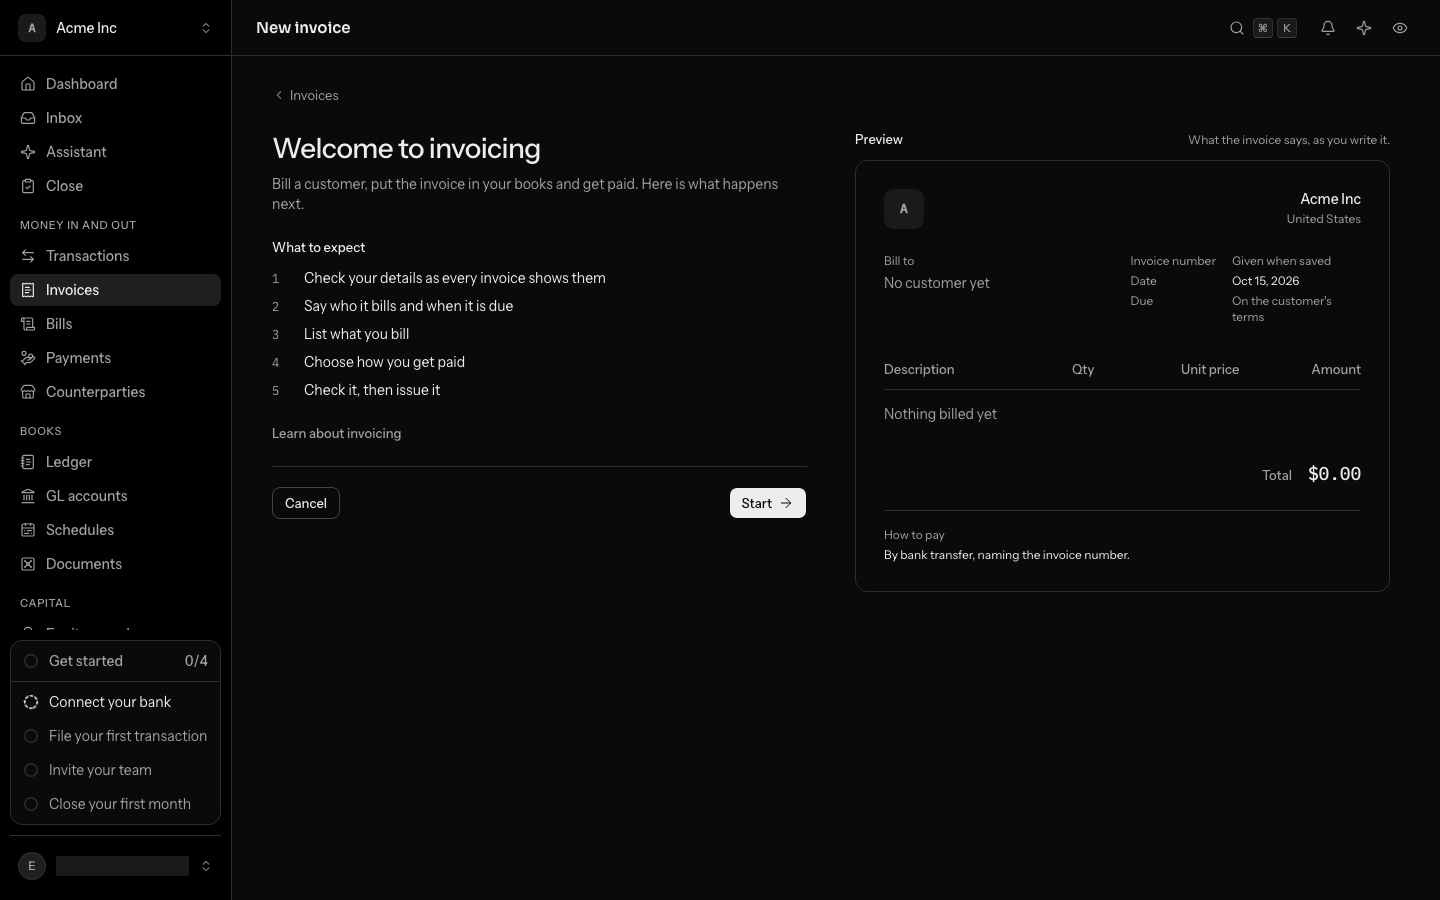Viewport: 1440px width, 900px height.
Task: Click the Close clipboard icon in sidebar
Action: [28, 186]
